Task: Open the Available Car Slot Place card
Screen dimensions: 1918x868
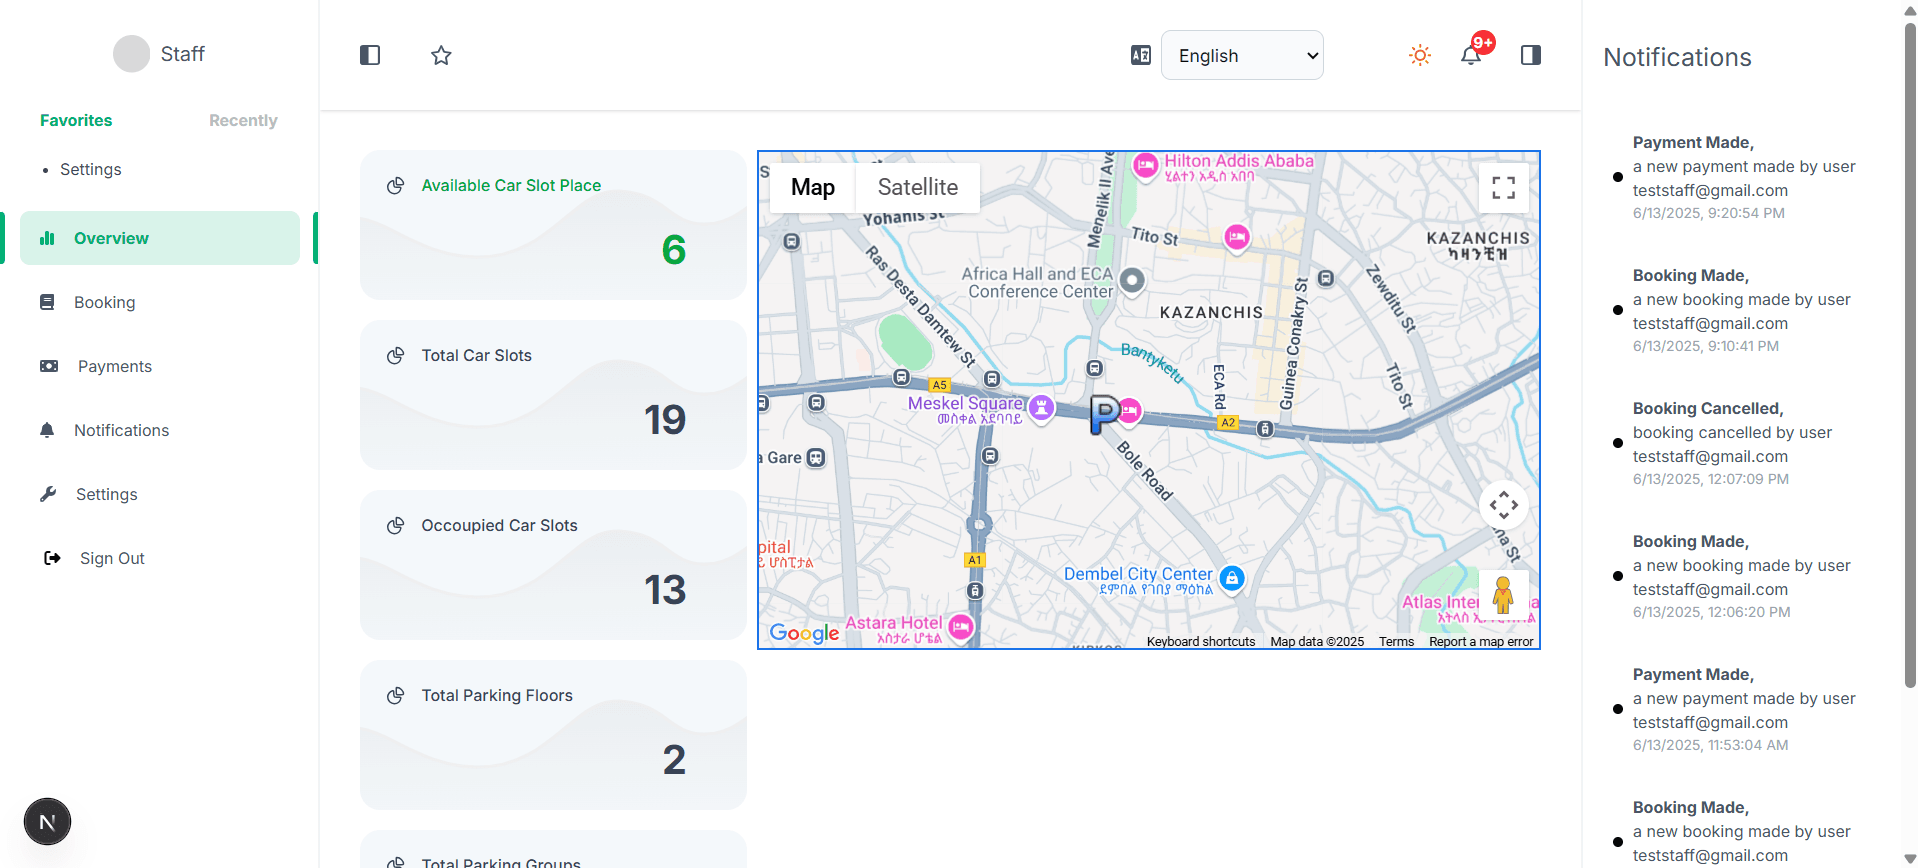Action: point(553,225)
